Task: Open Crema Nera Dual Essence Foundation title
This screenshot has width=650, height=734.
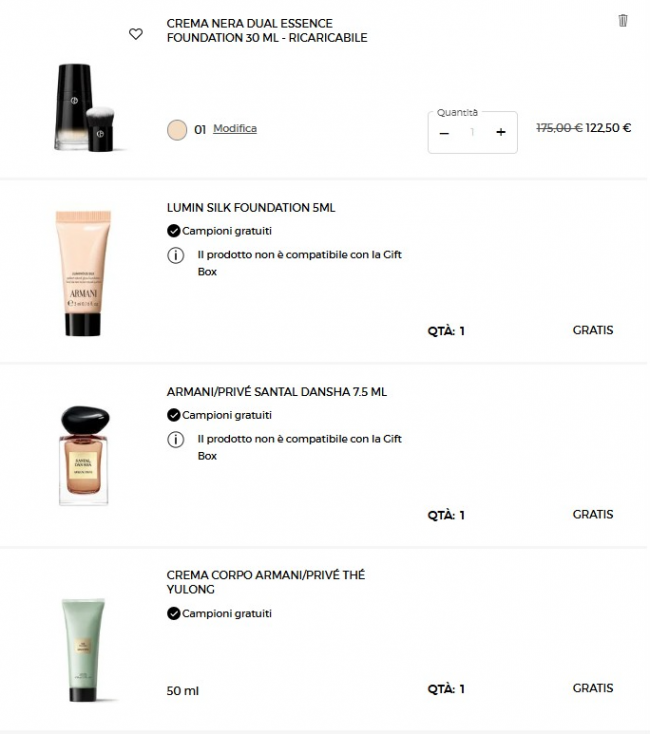Action: click(267, 30)
